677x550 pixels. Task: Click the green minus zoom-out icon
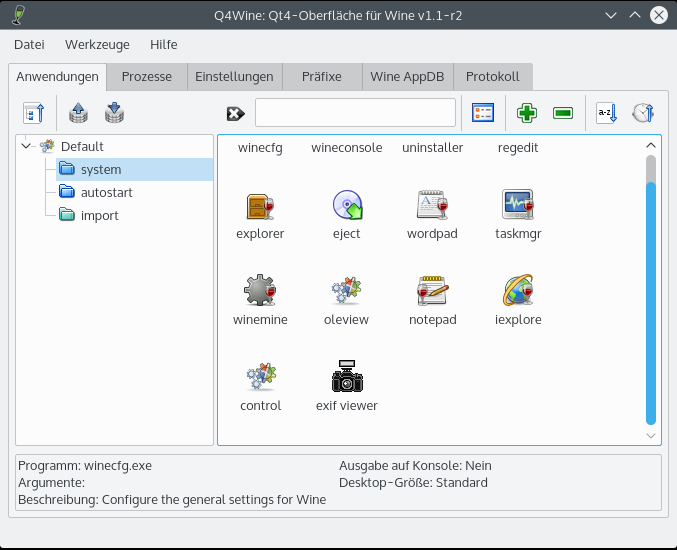click(563, 113)
